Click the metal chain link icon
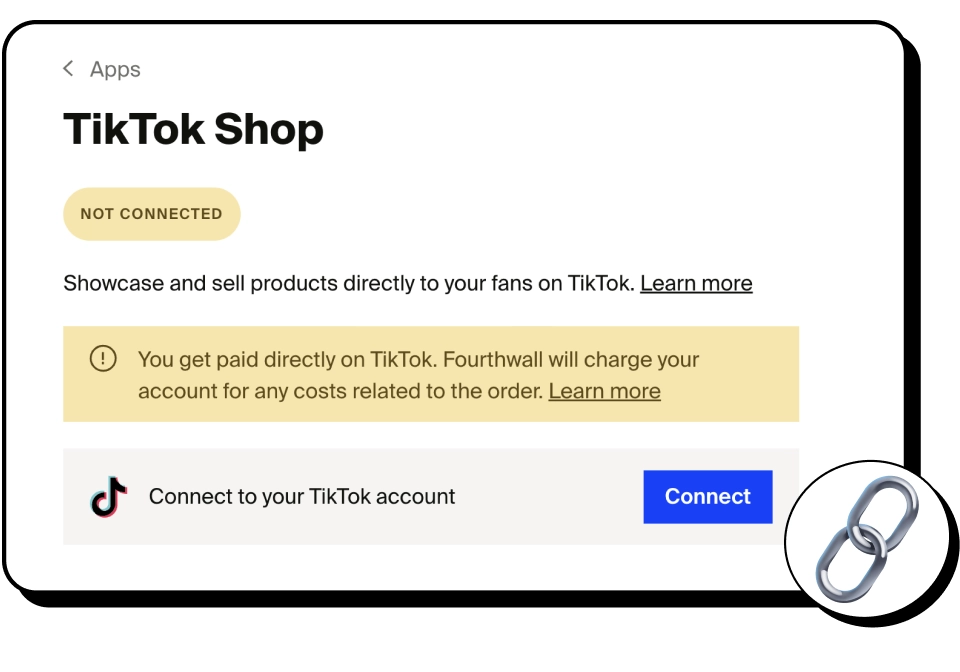This screenshot has width=960, height=672. pyautogui.click(x=866, y=540)
